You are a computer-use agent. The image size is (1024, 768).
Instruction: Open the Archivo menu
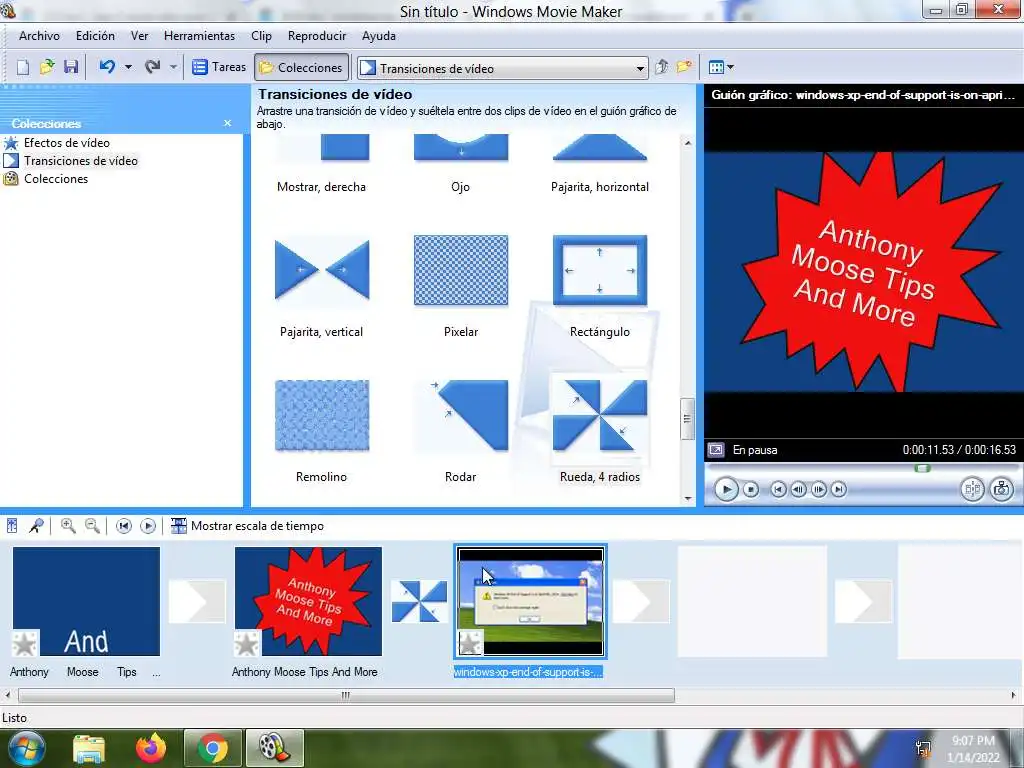click(x=39, y=36)
